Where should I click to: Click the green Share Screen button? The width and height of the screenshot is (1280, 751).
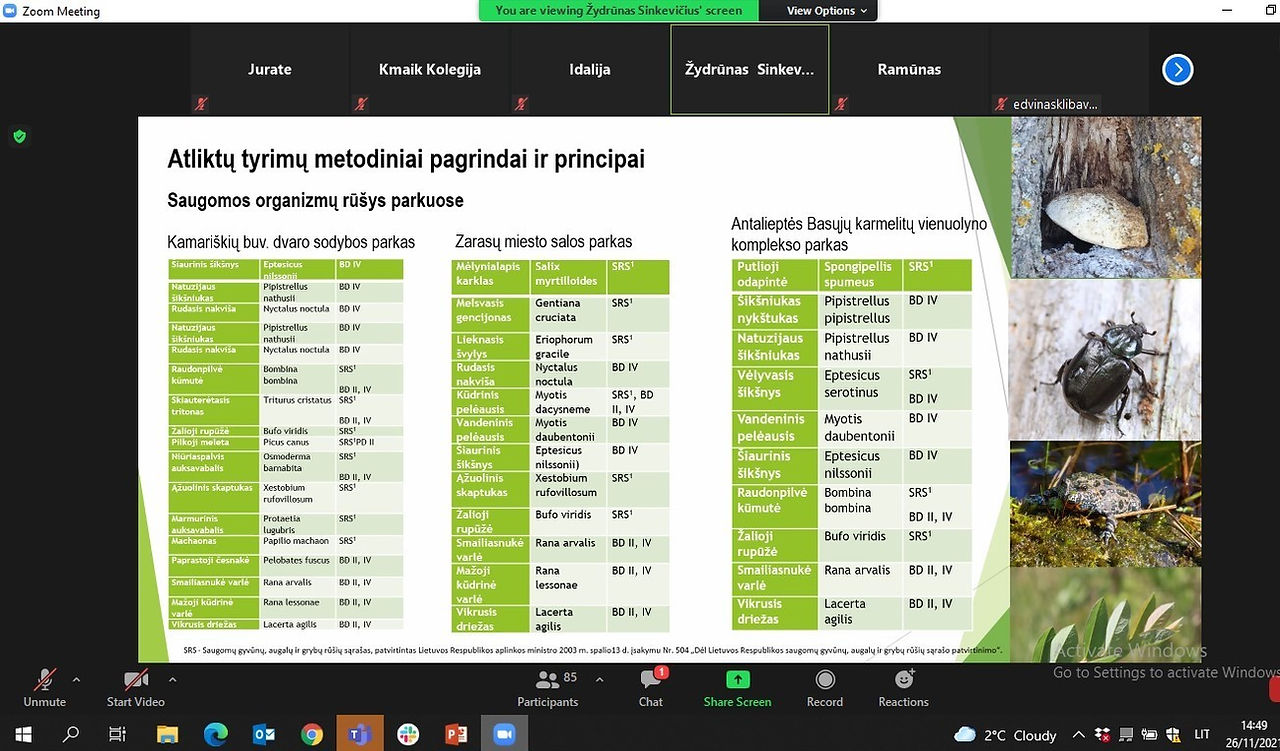(x=738, y=688)
